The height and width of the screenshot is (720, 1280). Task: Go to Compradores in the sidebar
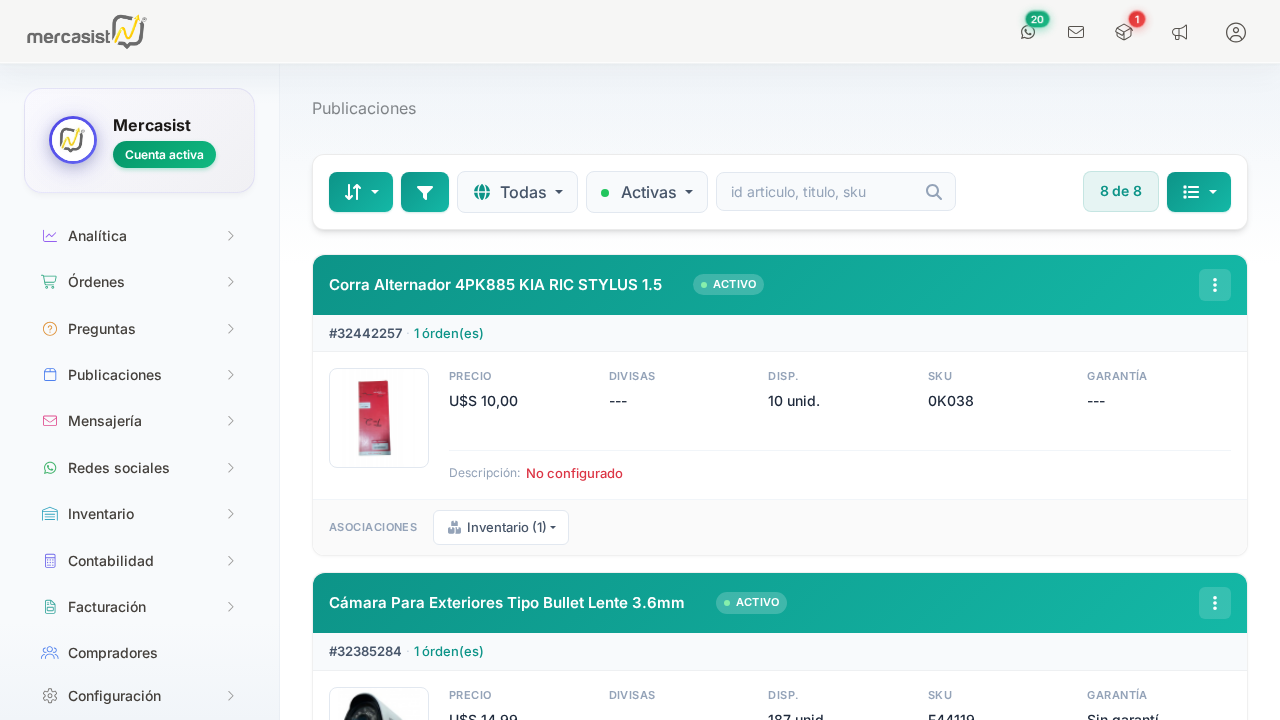pyautogui.click(x=113, y=653)
